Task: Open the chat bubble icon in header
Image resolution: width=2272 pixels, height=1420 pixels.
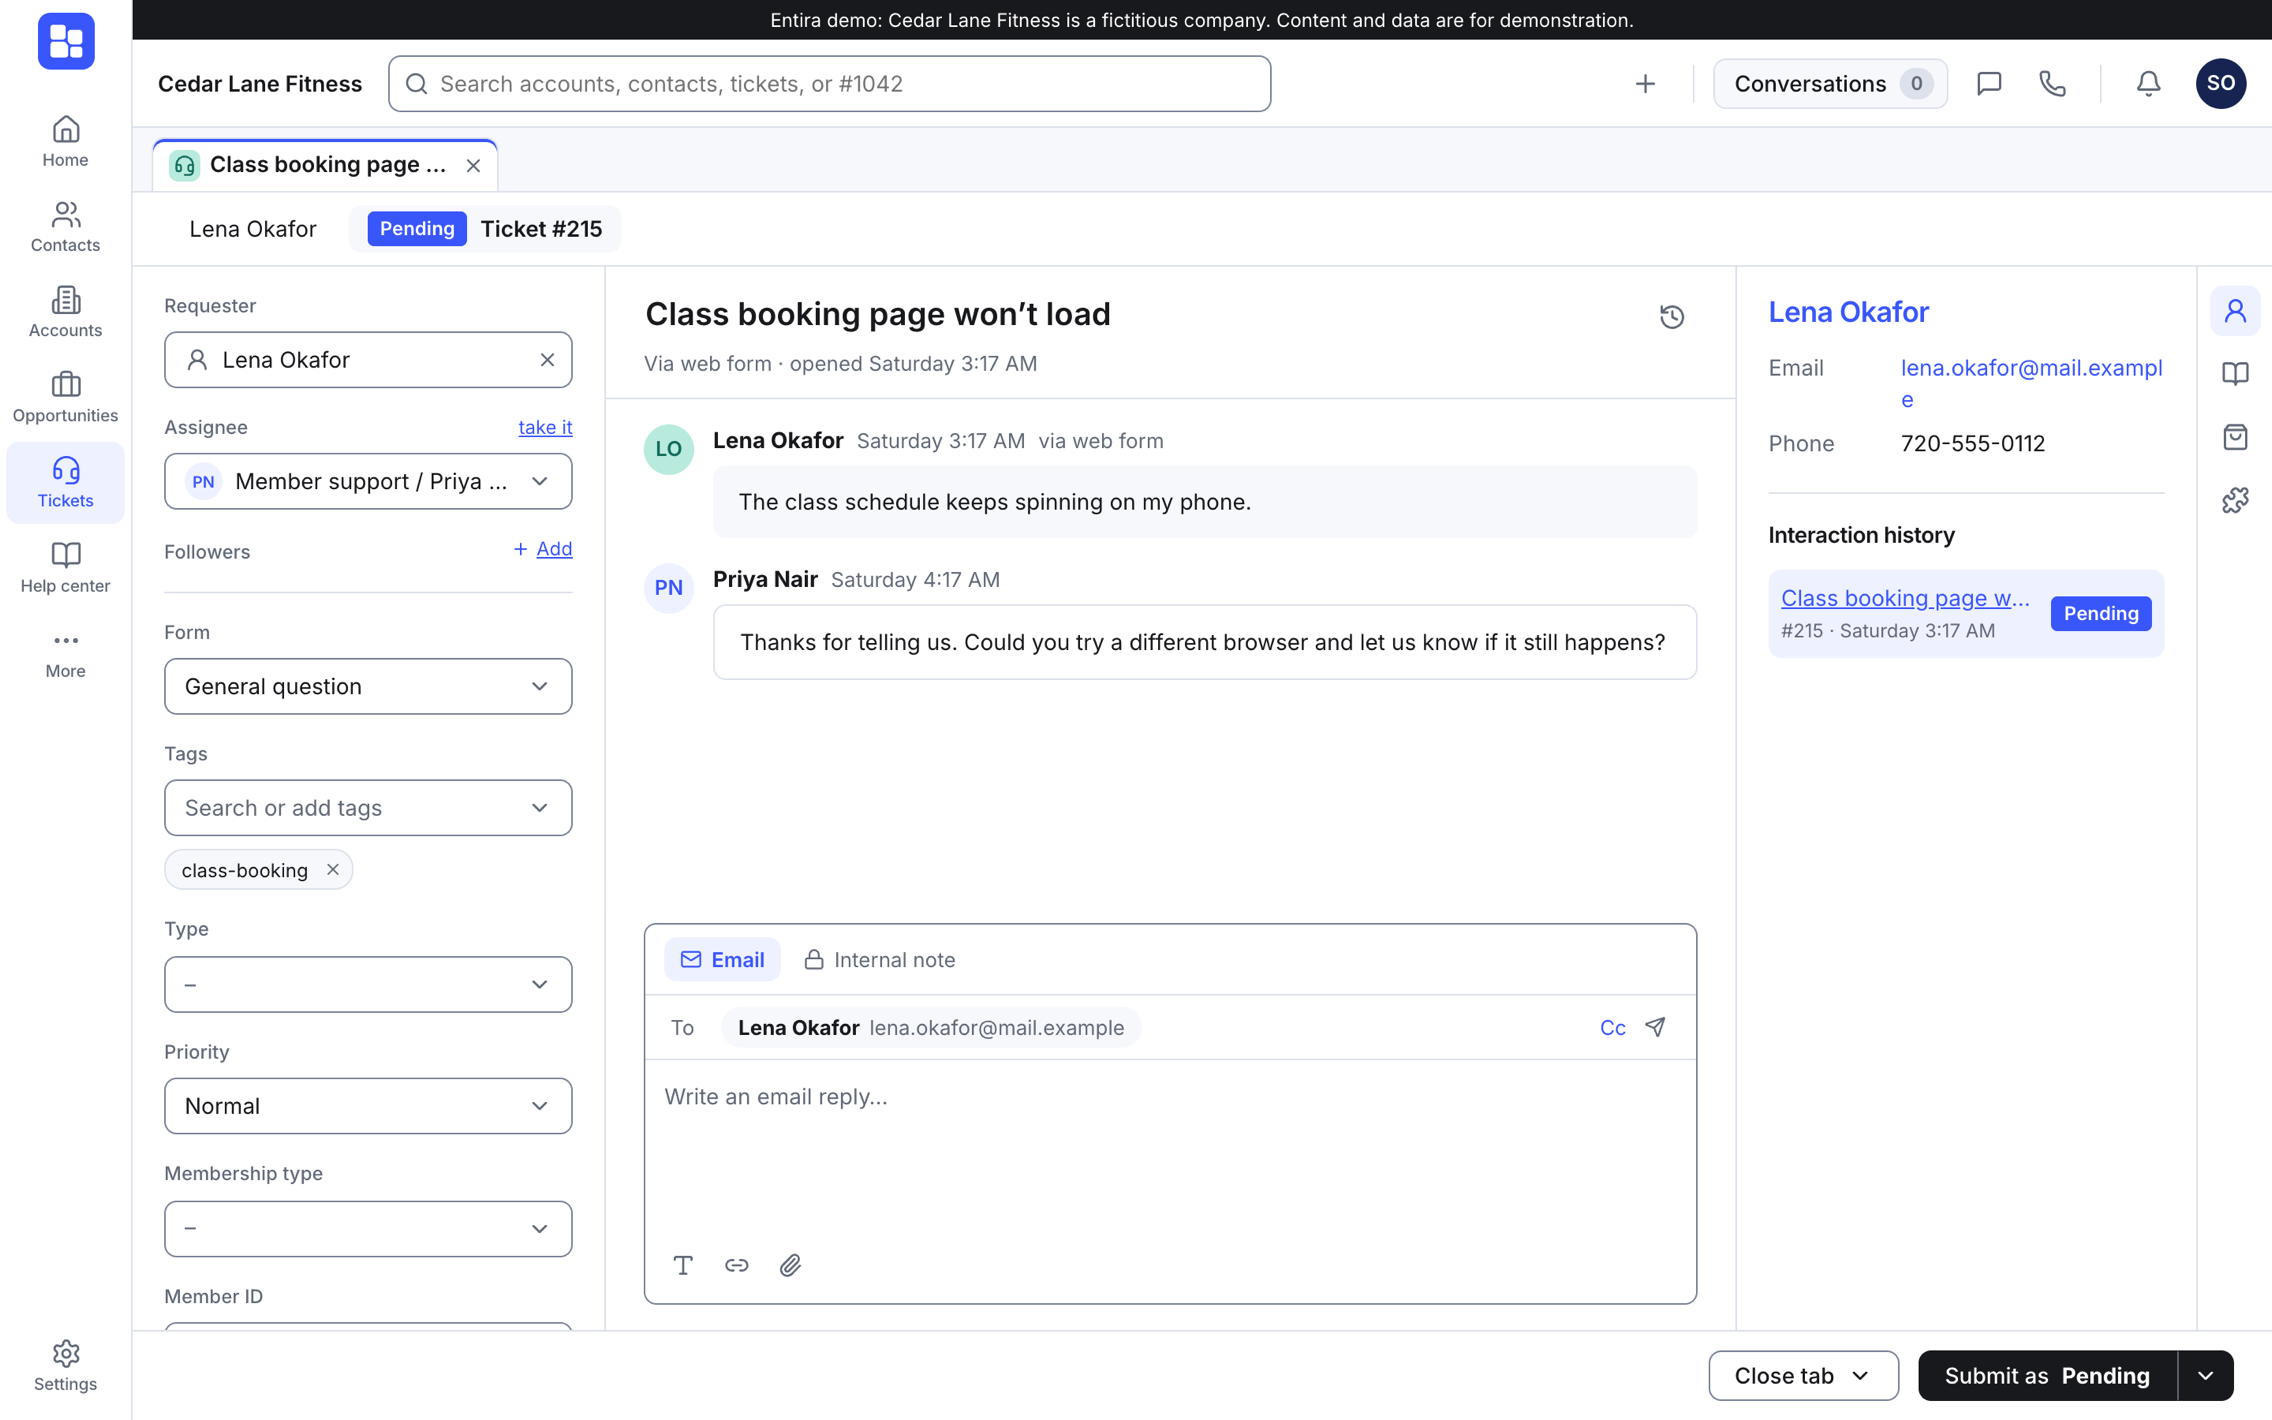Action: tap(1989, 84)
